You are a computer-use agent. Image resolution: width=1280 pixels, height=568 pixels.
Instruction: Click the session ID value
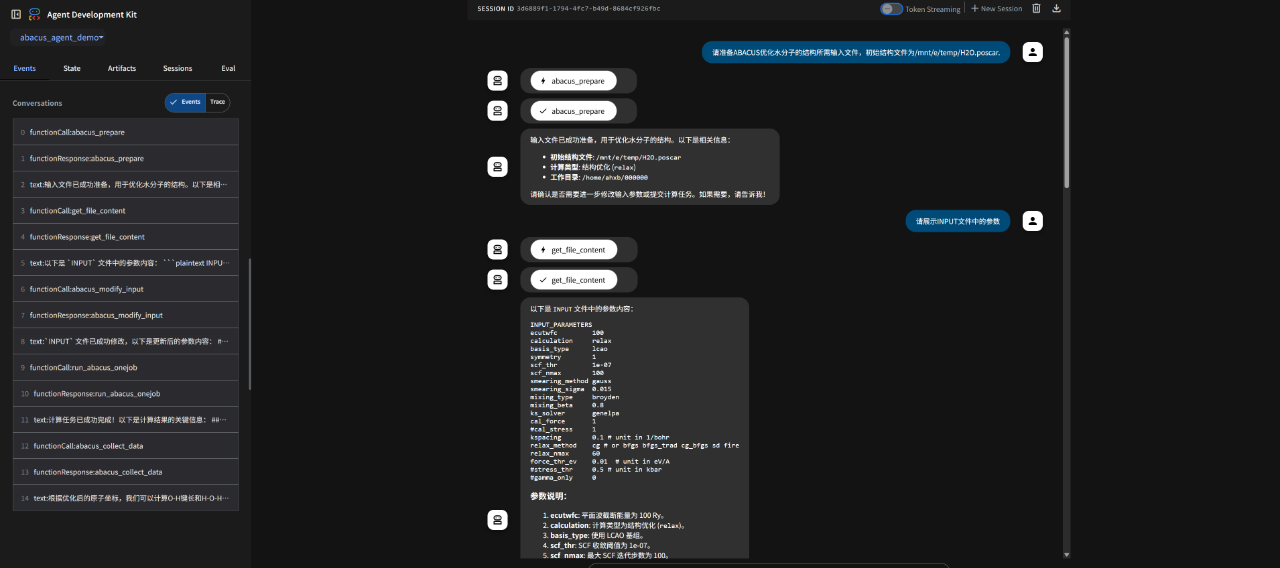point(588,8)
